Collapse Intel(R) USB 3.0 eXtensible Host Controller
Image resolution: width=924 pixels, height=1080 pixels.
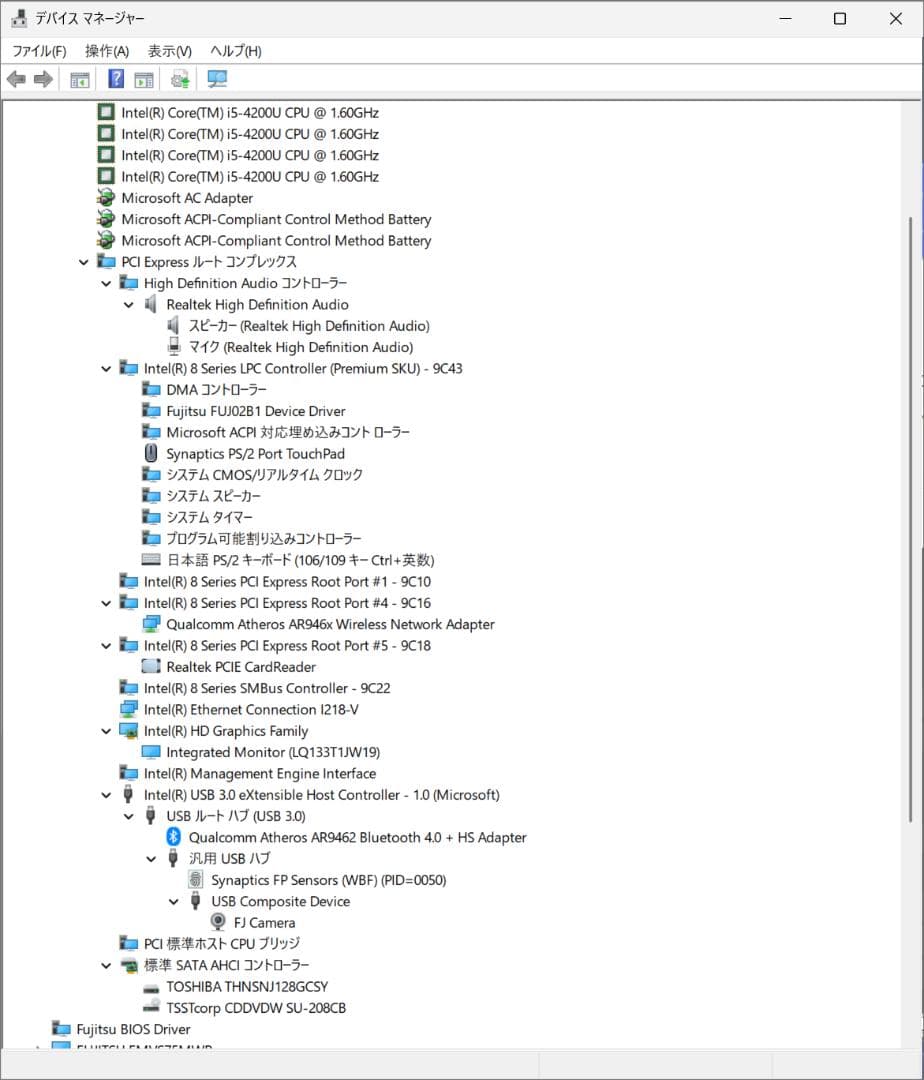click(x=106, y=795)
